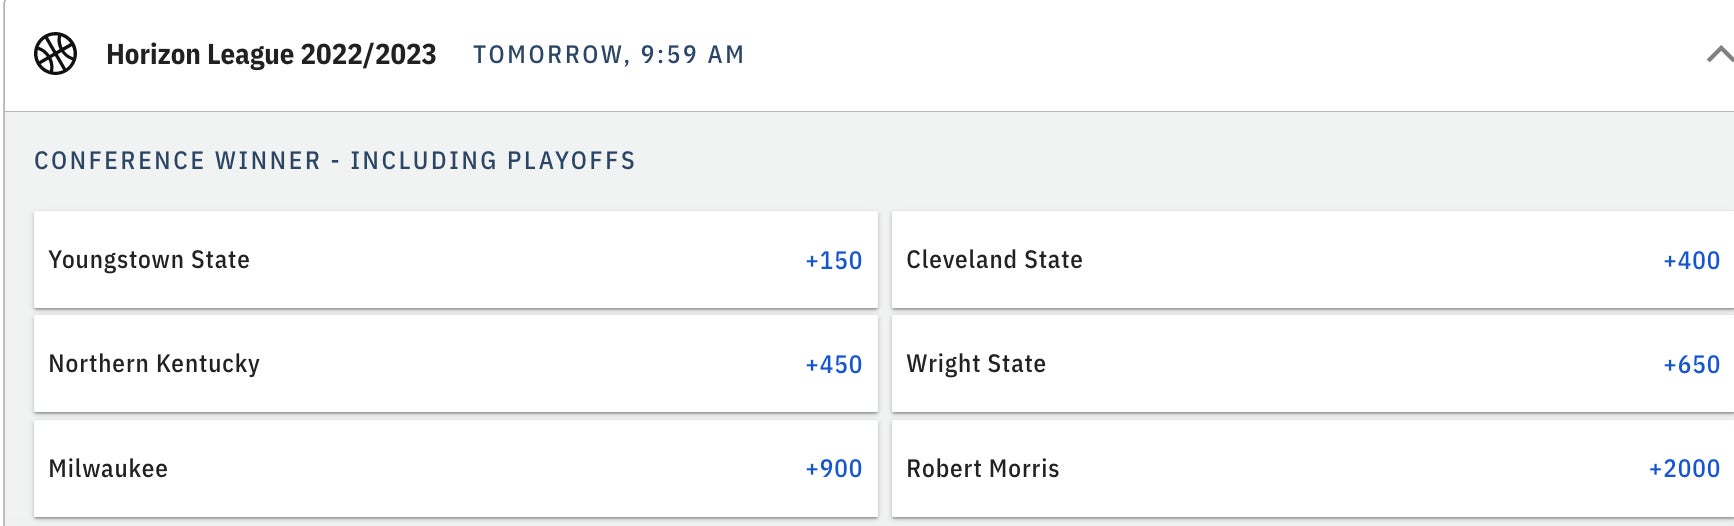Pick the Northern Kentucky +450 odds
This screenshot has width=1734, height=526.
tap(833, 365)
